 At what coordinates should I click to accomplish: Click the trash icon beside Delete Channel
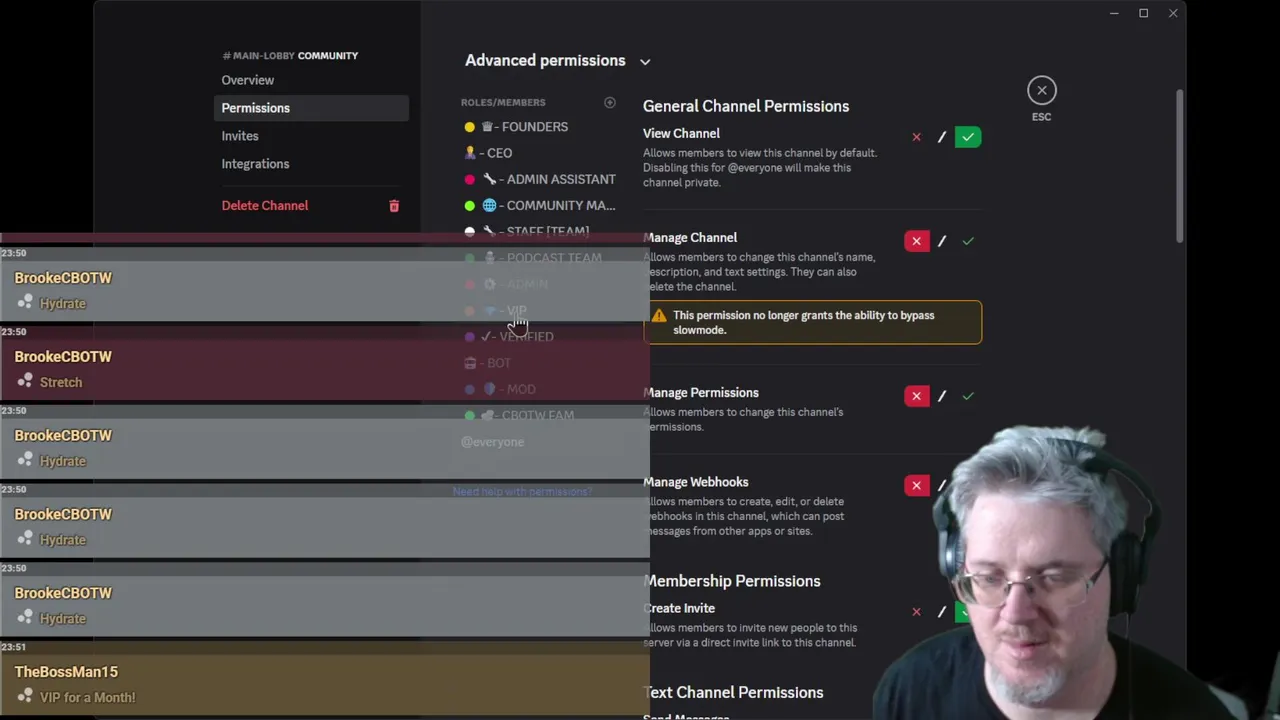[x=394, y=206]
